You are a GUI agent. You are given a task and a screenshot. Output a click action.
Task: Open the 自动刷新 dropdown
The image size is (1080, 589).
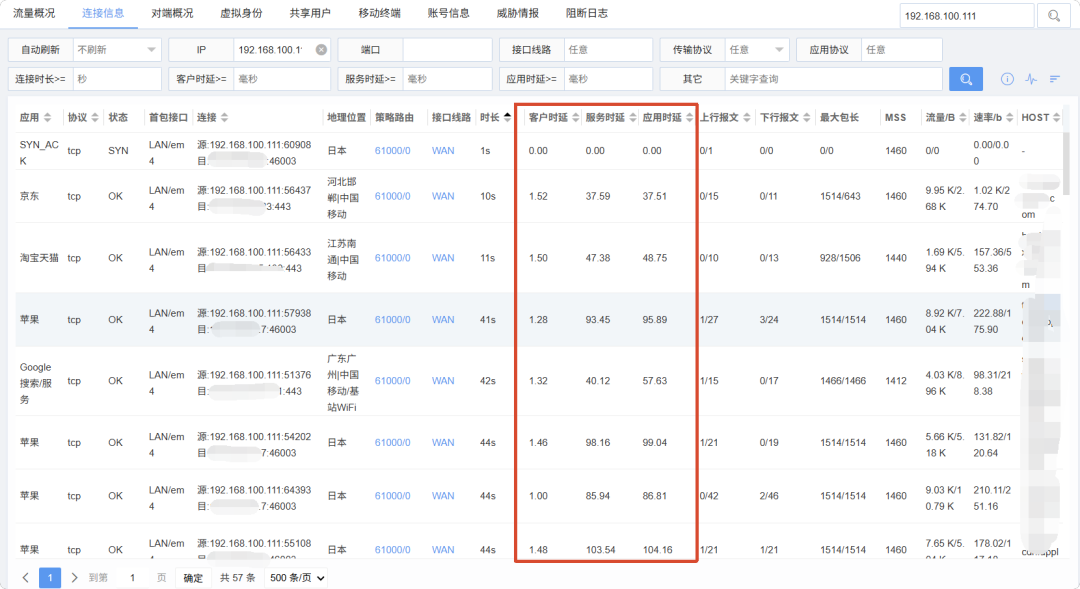[116, 50]
